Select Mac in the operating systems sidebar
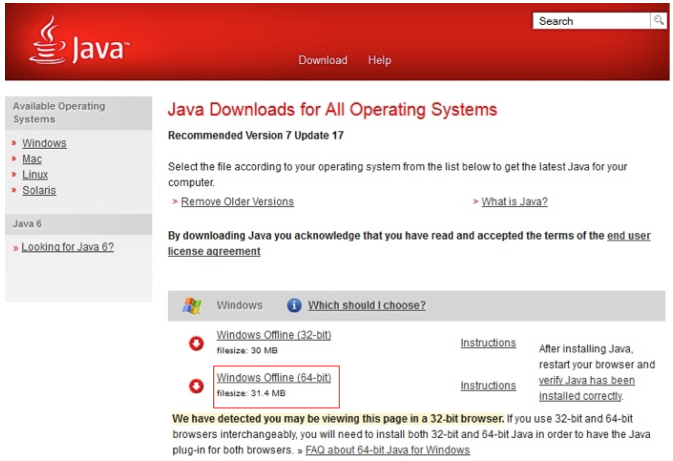The image size is (673, 461). coord(32,159)
